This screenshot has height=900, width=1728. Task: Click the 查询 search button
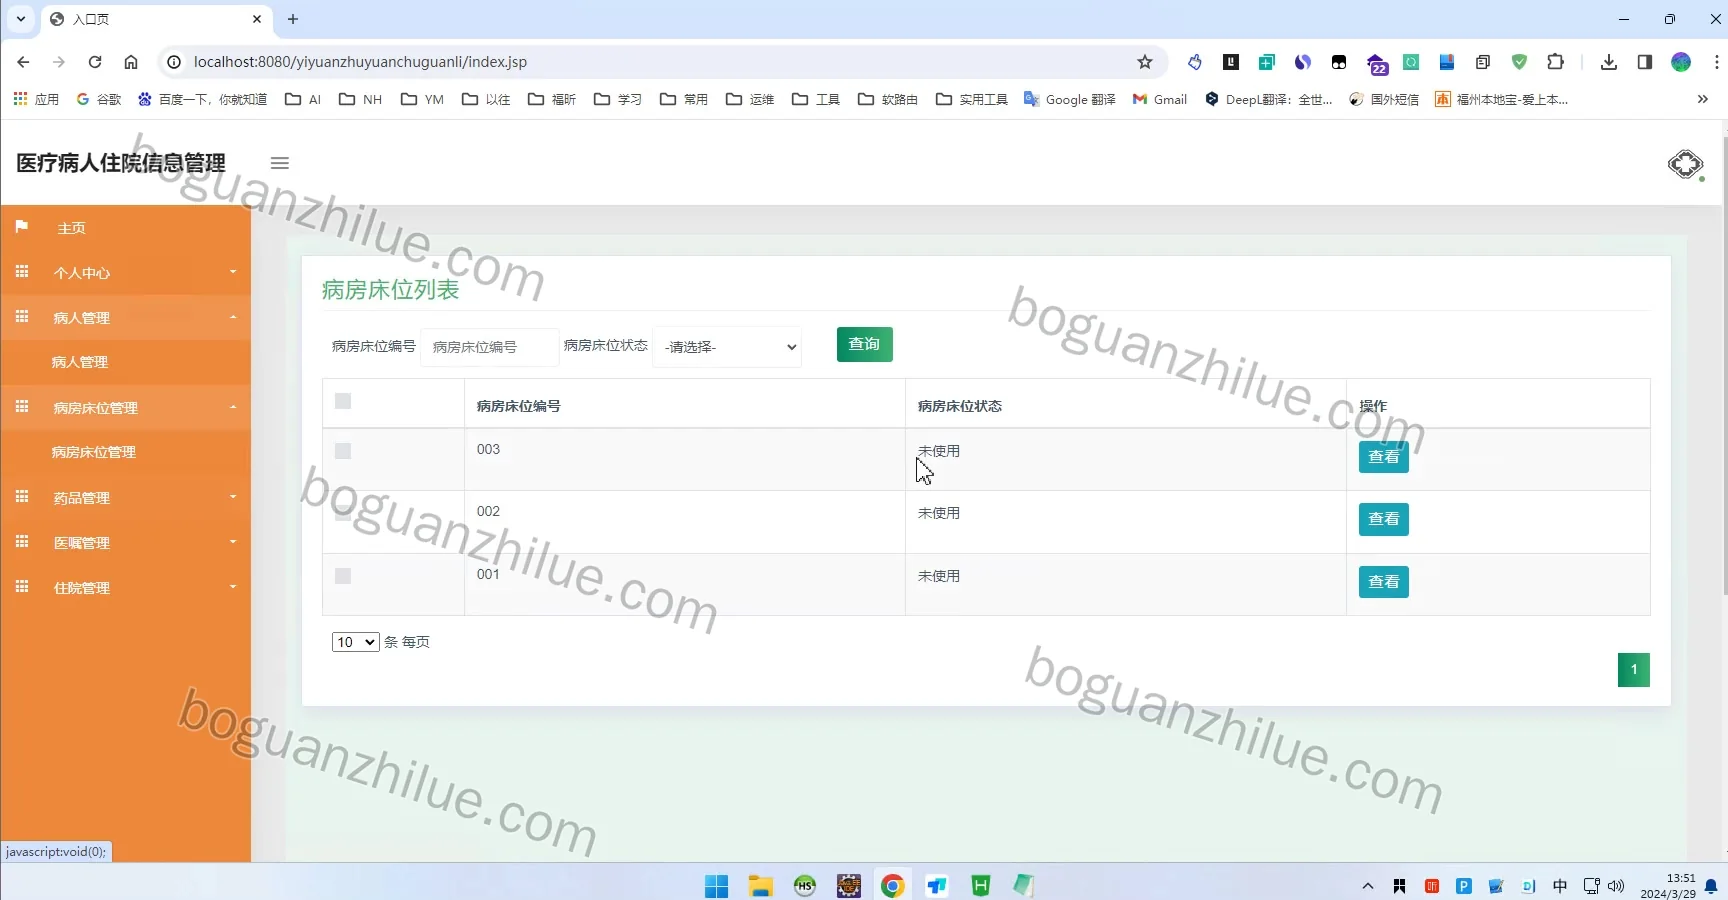tap(864, 344)
